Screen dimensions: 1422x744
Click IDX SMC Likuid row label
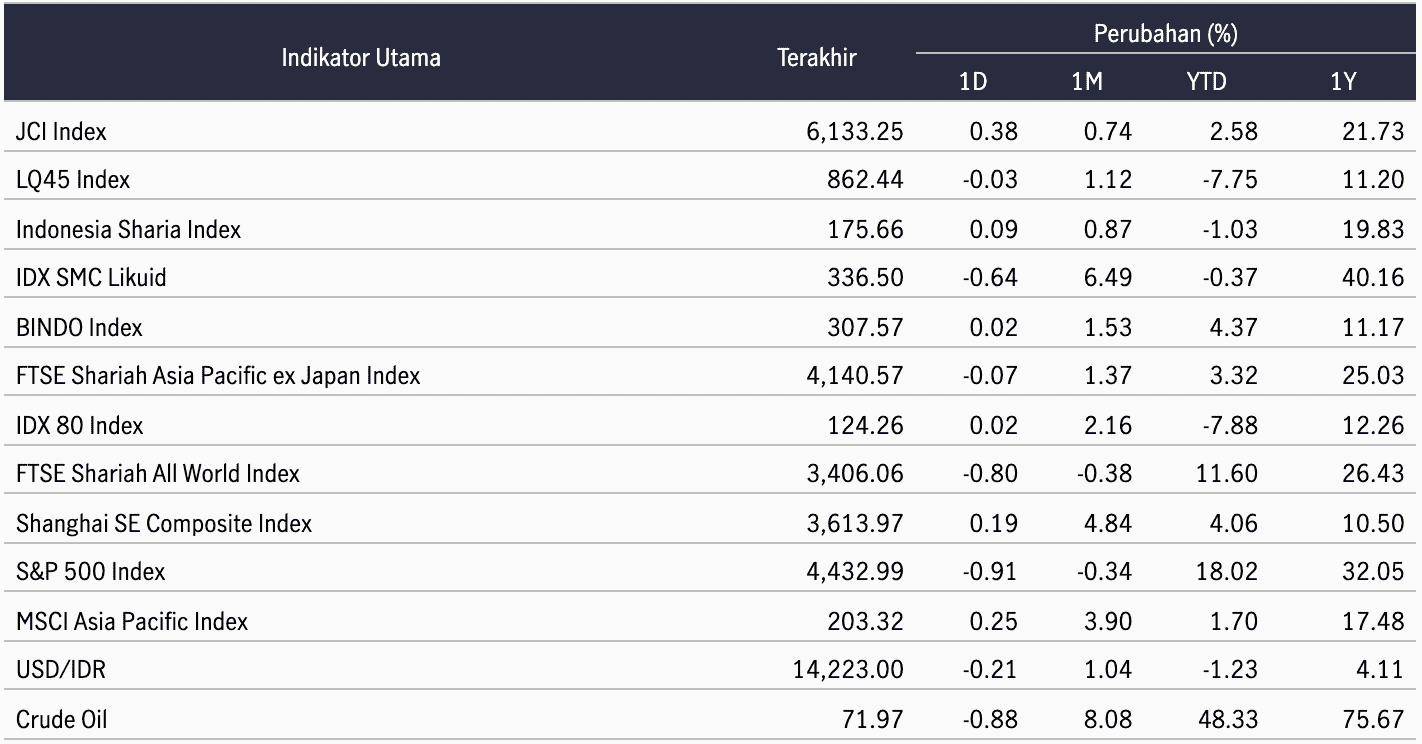[91, 278]
